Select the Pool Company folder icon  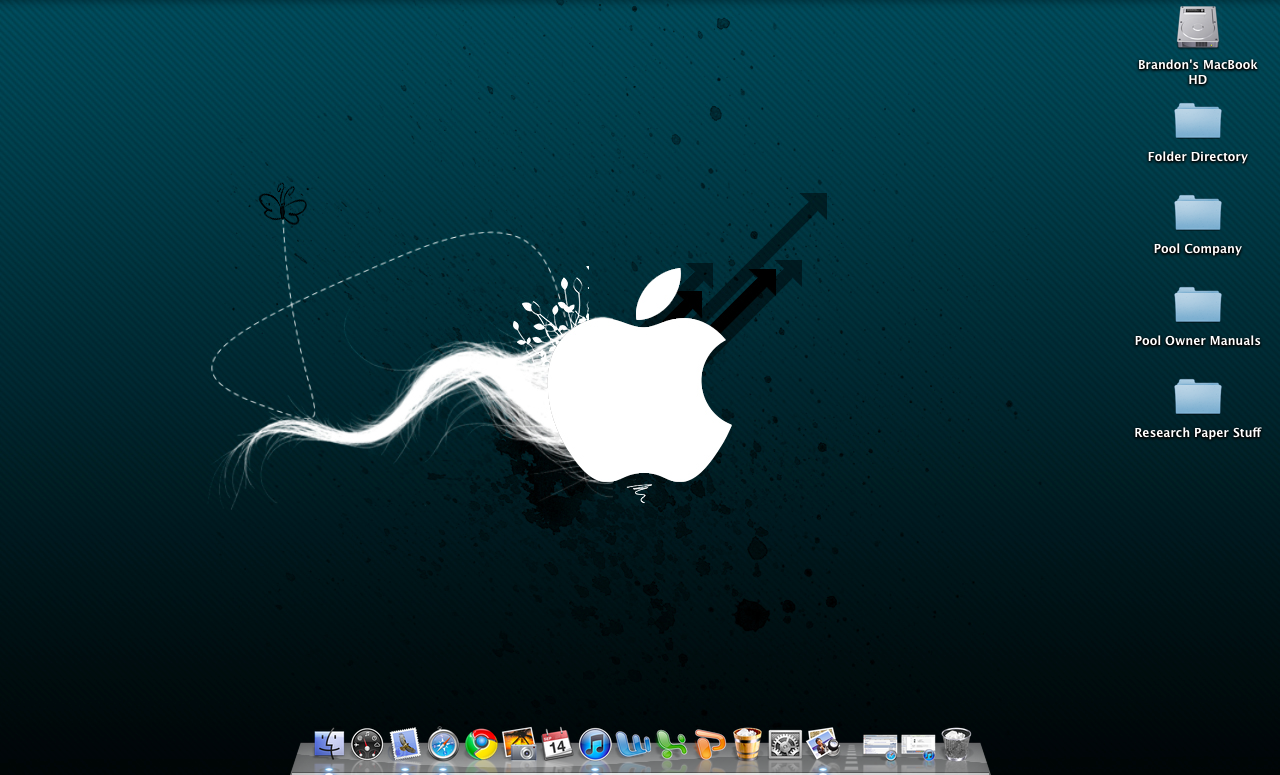point(1197,212)
